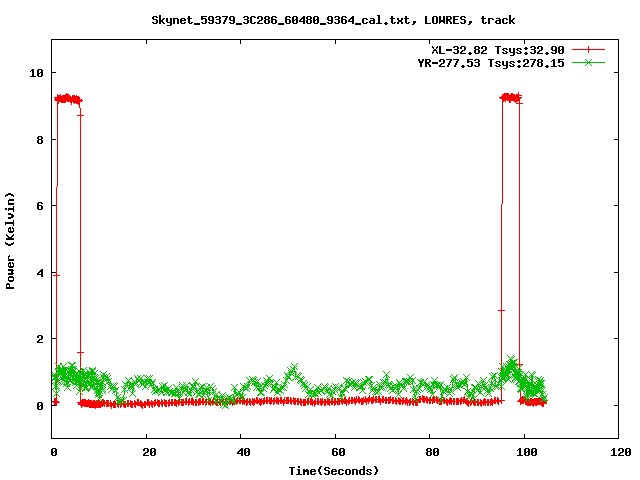
Task: Click the x-axis tick label 80
Action: [x=432, y=452]
